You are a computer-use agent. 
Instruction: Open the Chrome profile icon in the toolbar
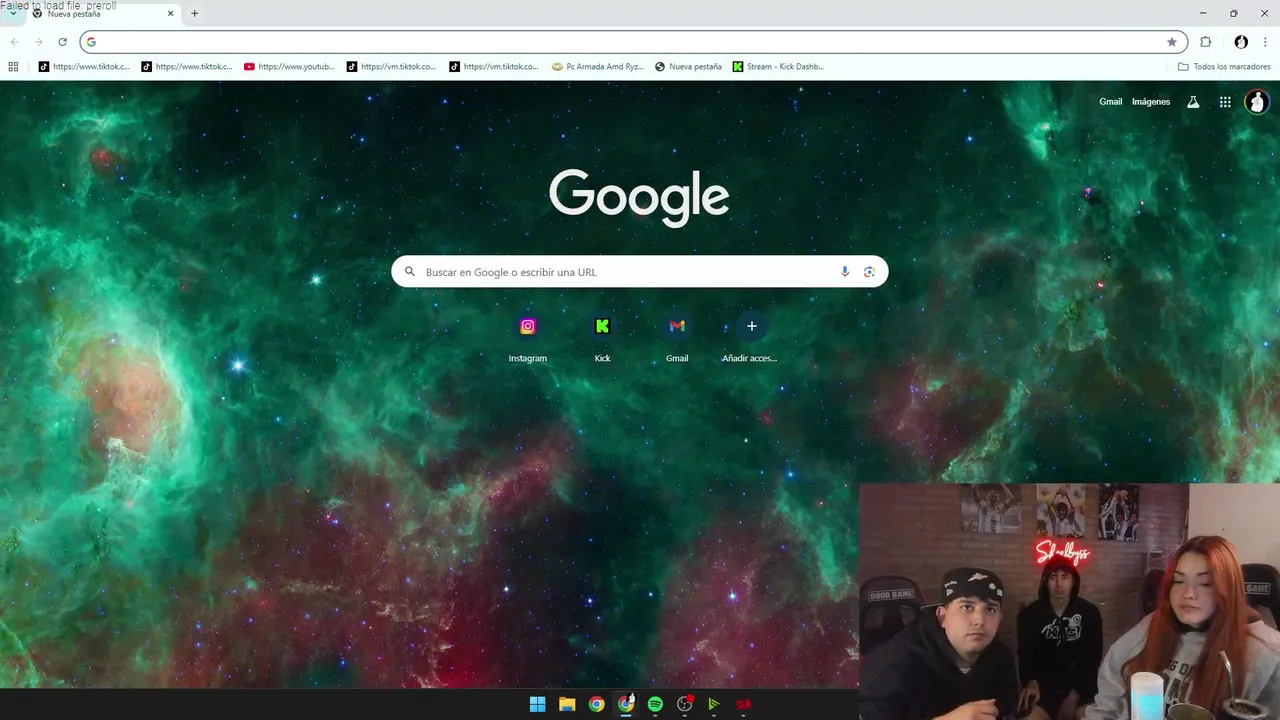point(1241,42)
